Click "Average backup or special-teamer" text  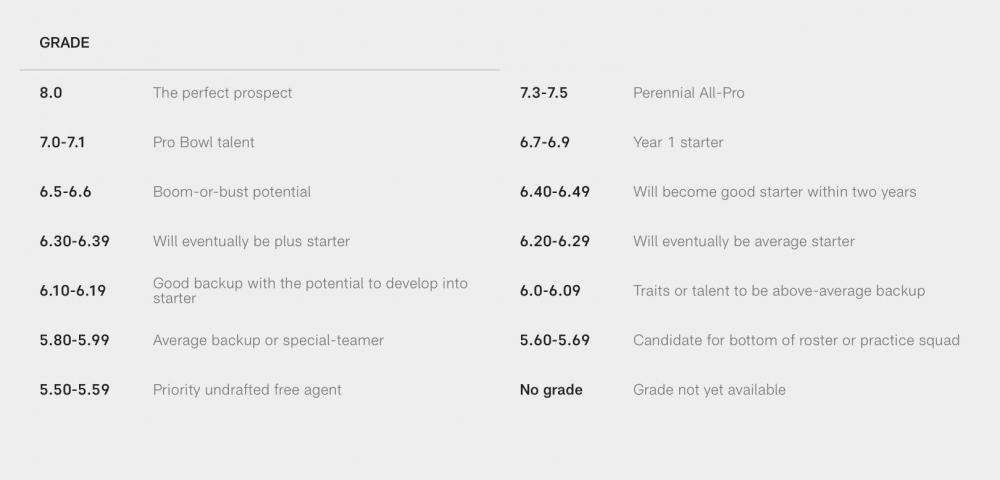[268, 340]
